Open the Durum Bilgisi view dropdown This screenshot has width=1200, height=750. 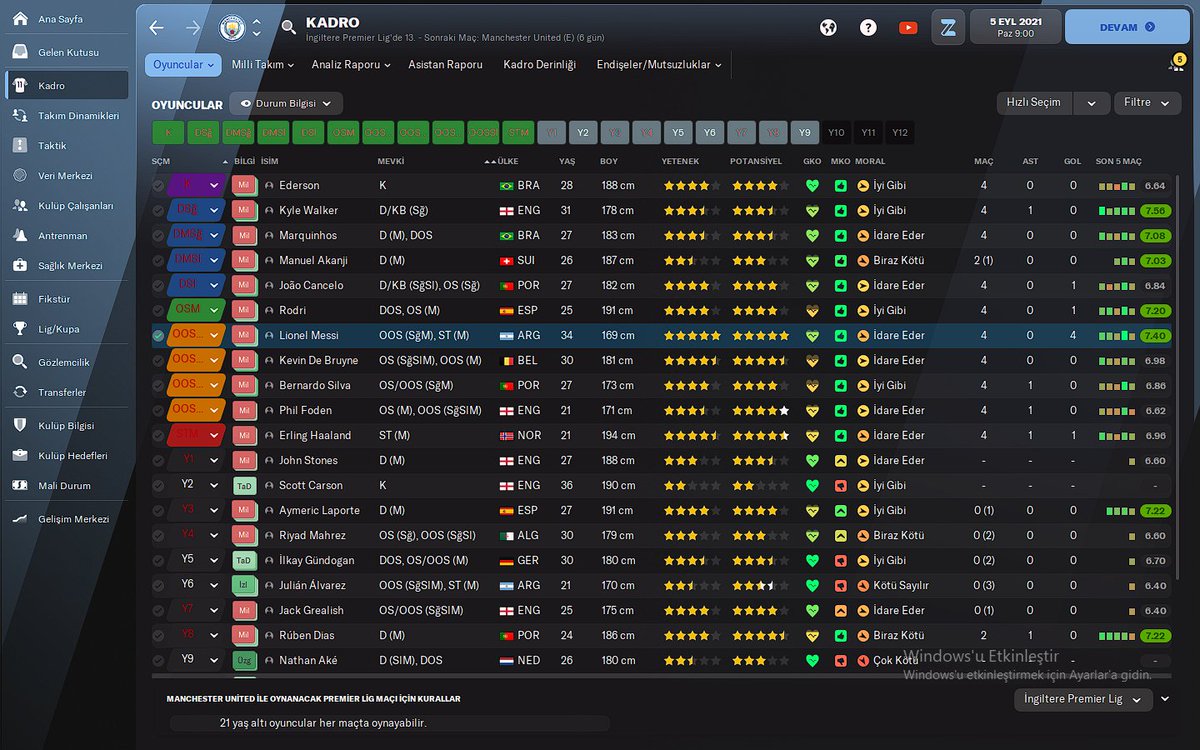286,103
